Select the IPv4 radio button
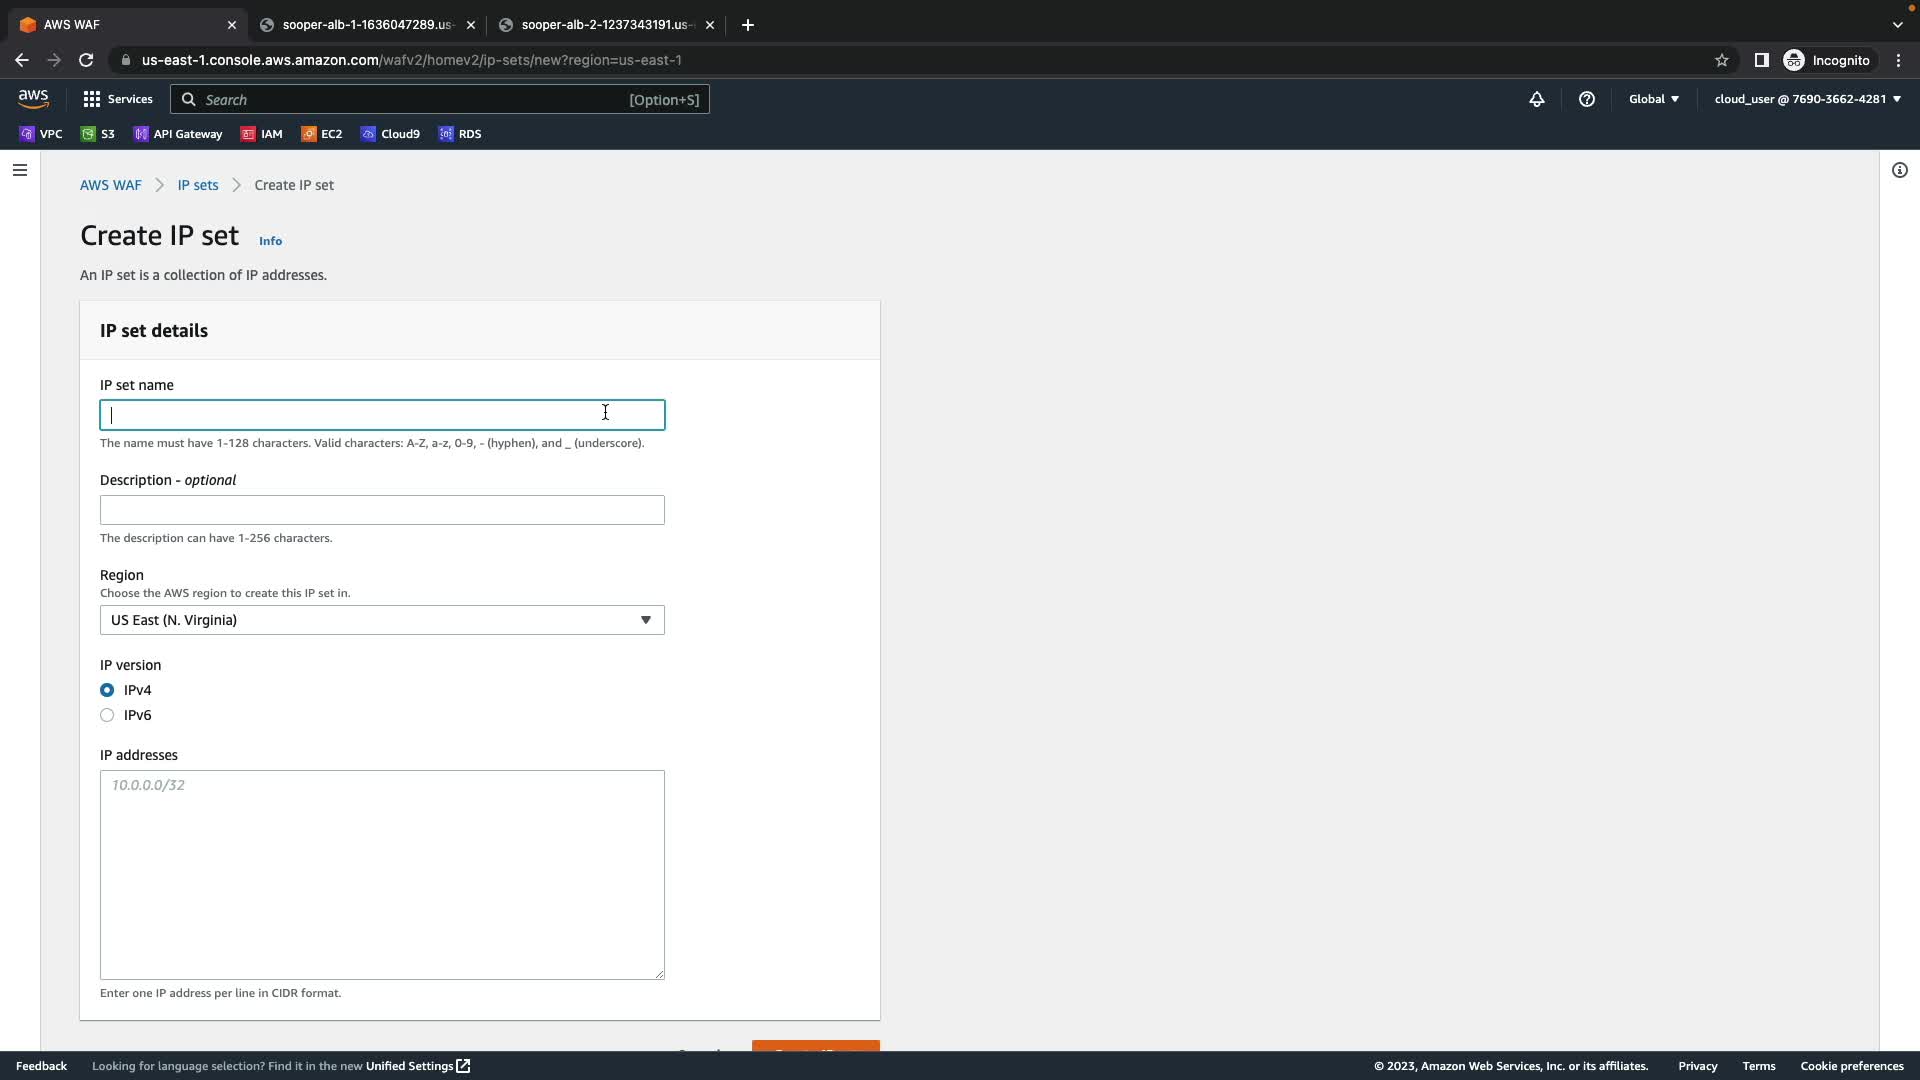The height and width of the screenshot is (1080, 1920). coord(107,690)
